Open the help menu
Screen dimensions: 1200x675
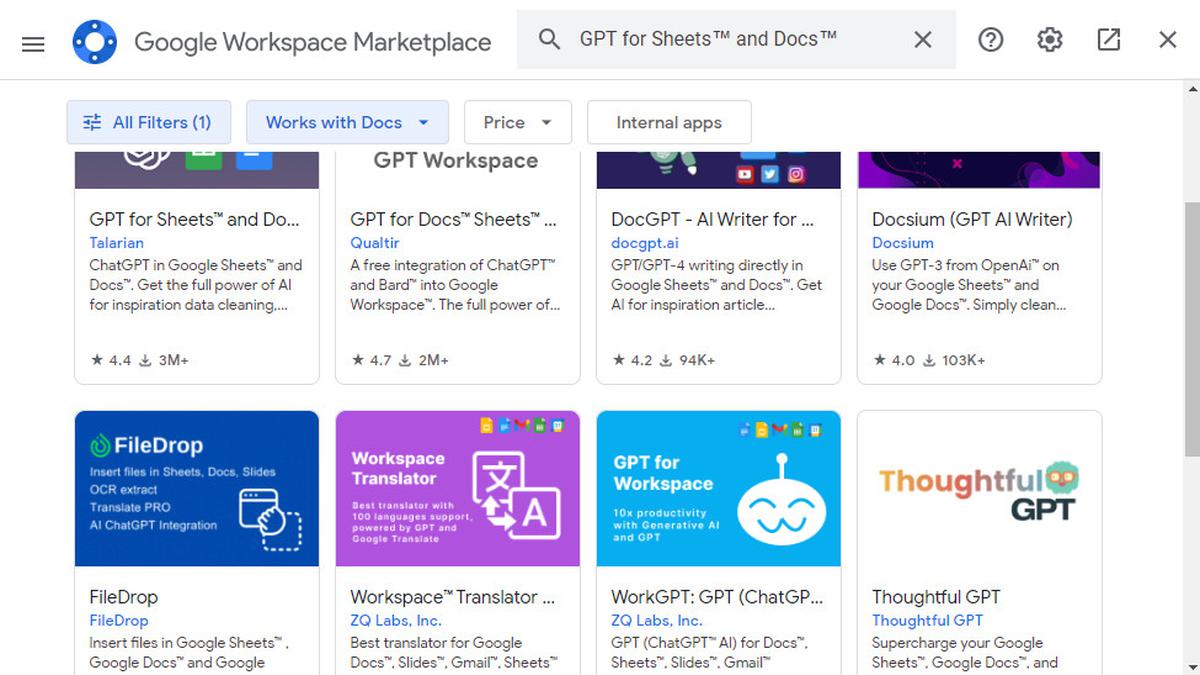click(990, 39)
